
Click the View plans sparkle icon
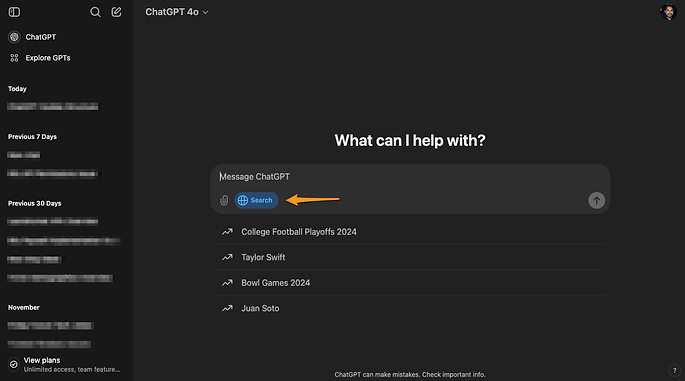pyautogui.click(x=14, y=364)
